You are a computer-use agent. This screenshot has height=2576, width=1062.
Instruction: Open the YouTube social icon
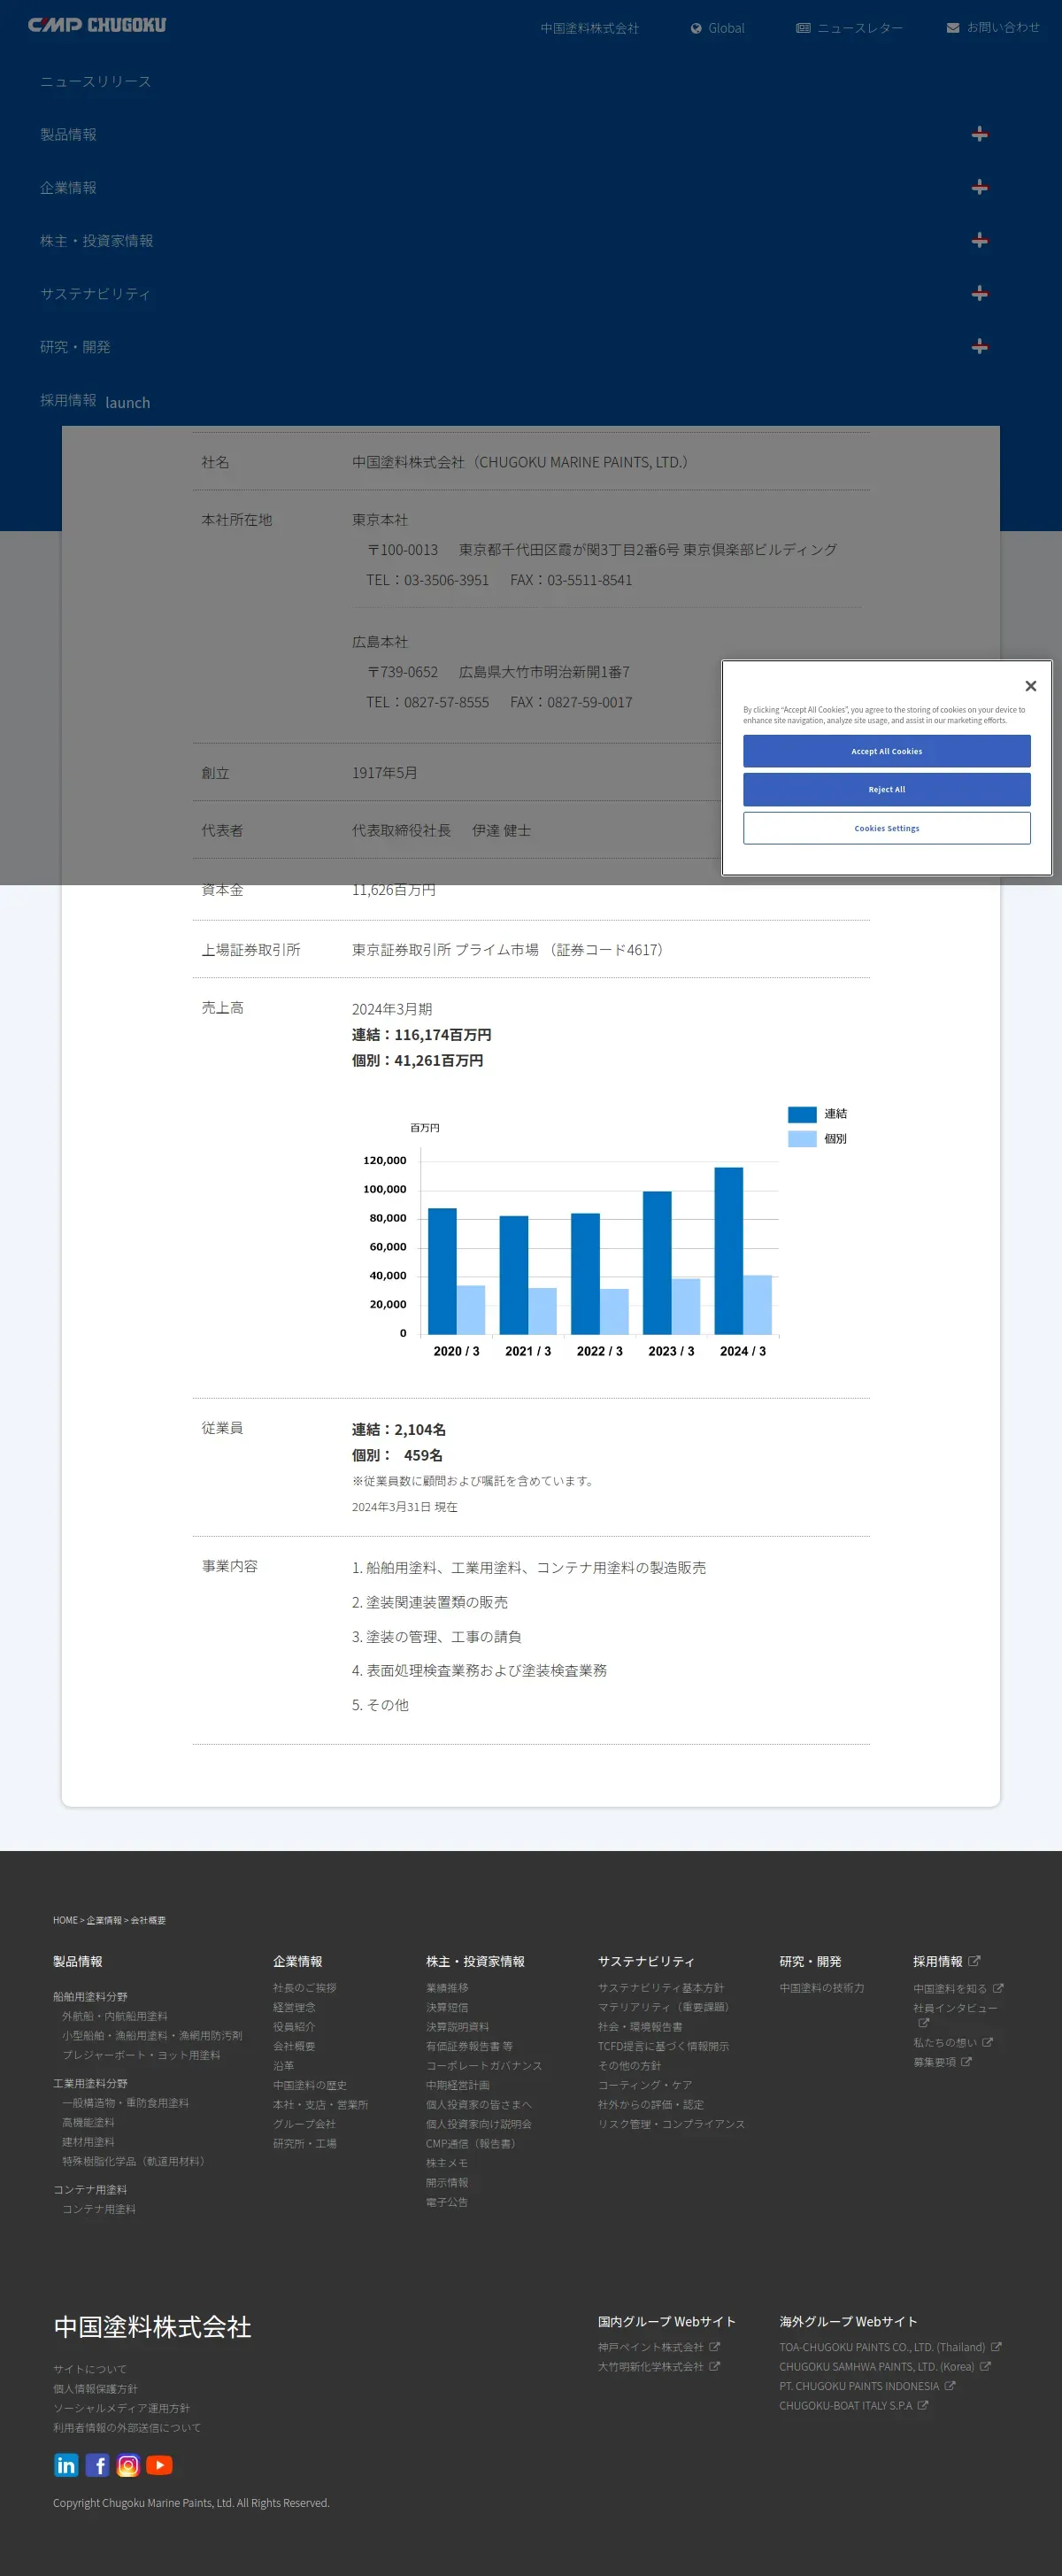pos(159,2465)
